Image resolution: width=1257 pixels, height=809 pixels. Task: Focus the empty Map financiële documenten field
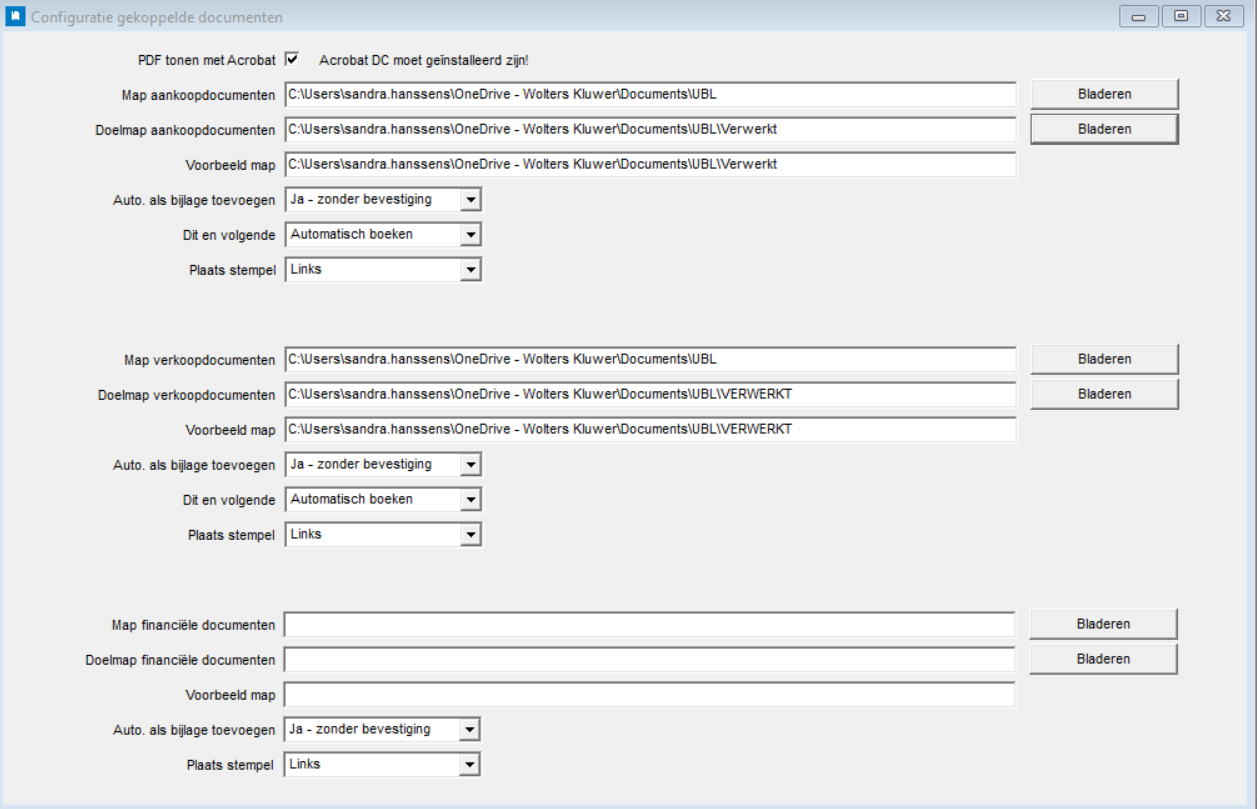coord(650,625)
